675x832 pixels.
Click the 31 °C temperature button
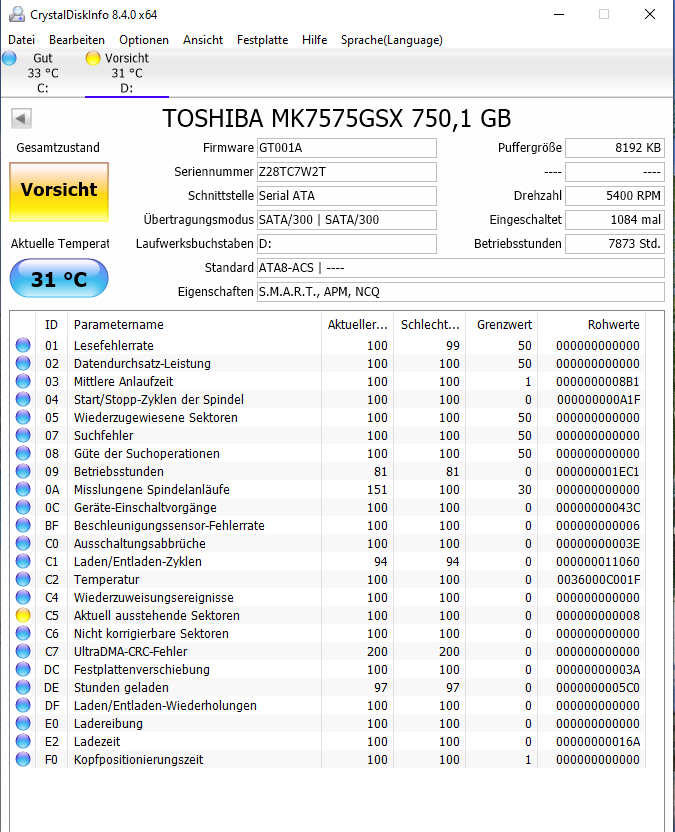(59, 279)
